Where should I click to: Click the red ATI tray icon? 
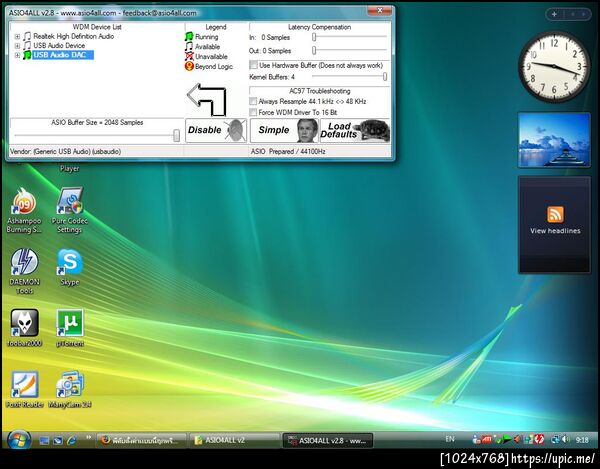(486, 440)
